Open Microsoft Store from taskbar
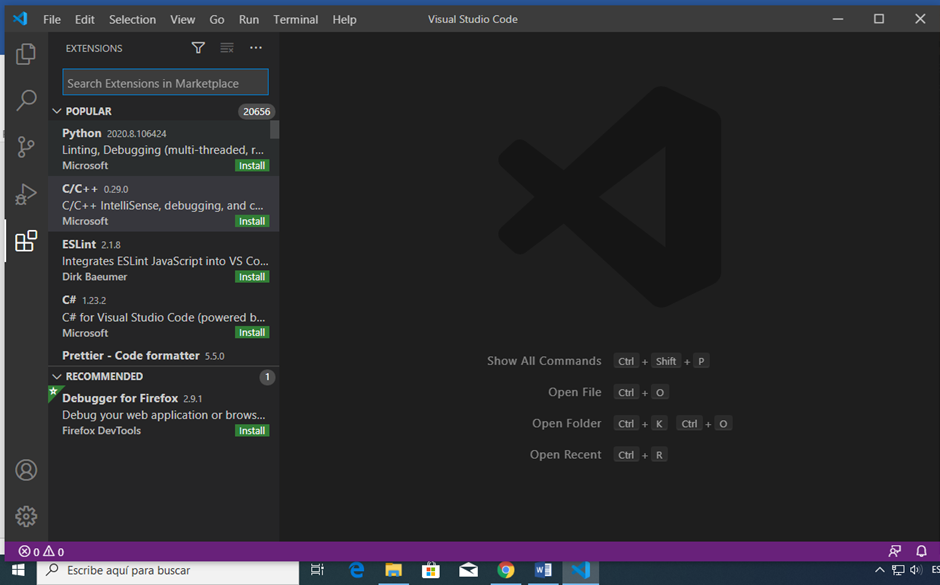This screenshot has width=940, height=585. (x=430, y=570)
